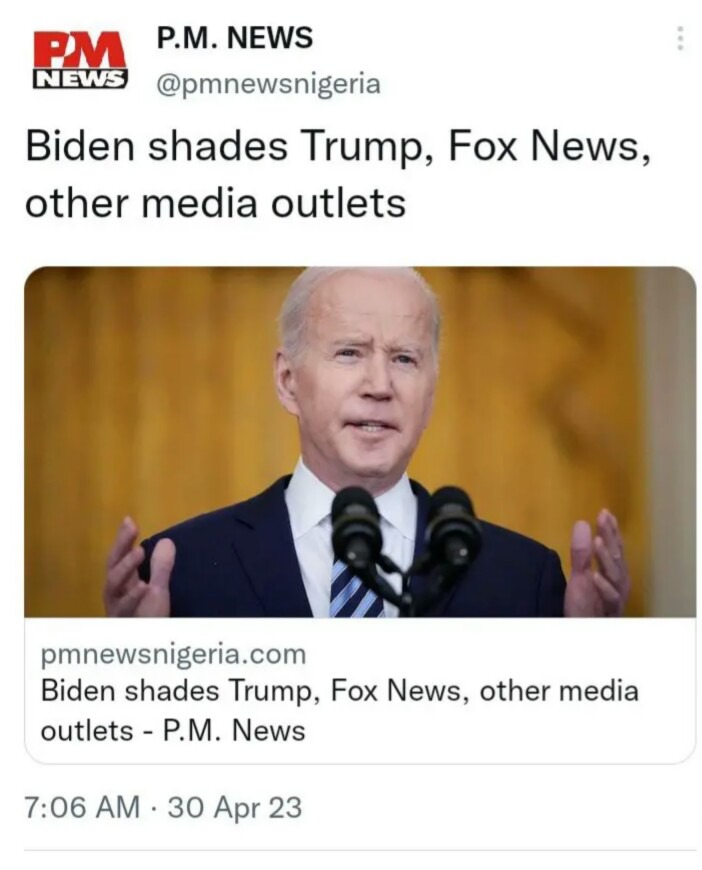Click the black NEWS banner in logo
Viewport: 702px width, 870px height.
click(80, 80)
